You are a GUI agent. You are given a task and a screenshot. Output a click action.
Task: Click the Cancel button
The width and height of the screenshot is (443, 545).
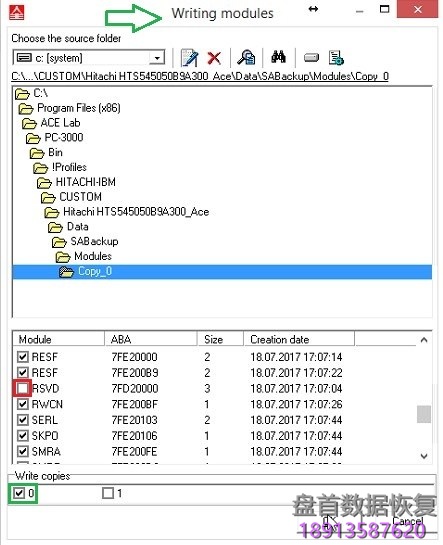pyautogui.click(x=408, y=521)
